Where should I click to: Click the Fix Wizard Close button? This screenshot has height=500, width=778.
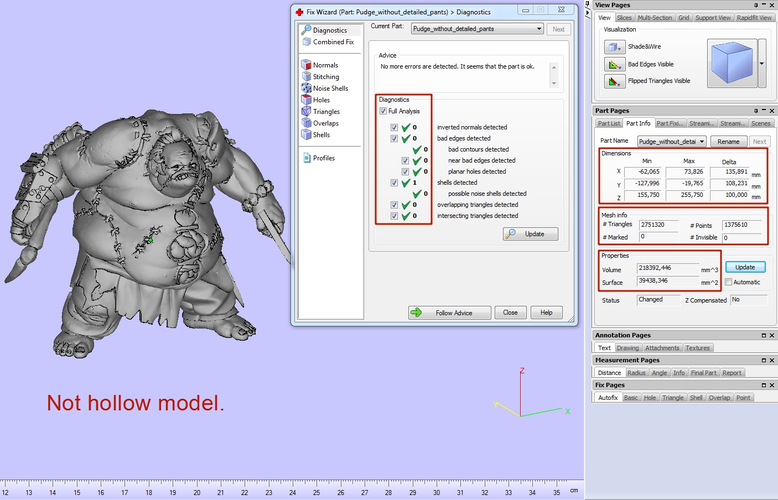pos(510,313)
